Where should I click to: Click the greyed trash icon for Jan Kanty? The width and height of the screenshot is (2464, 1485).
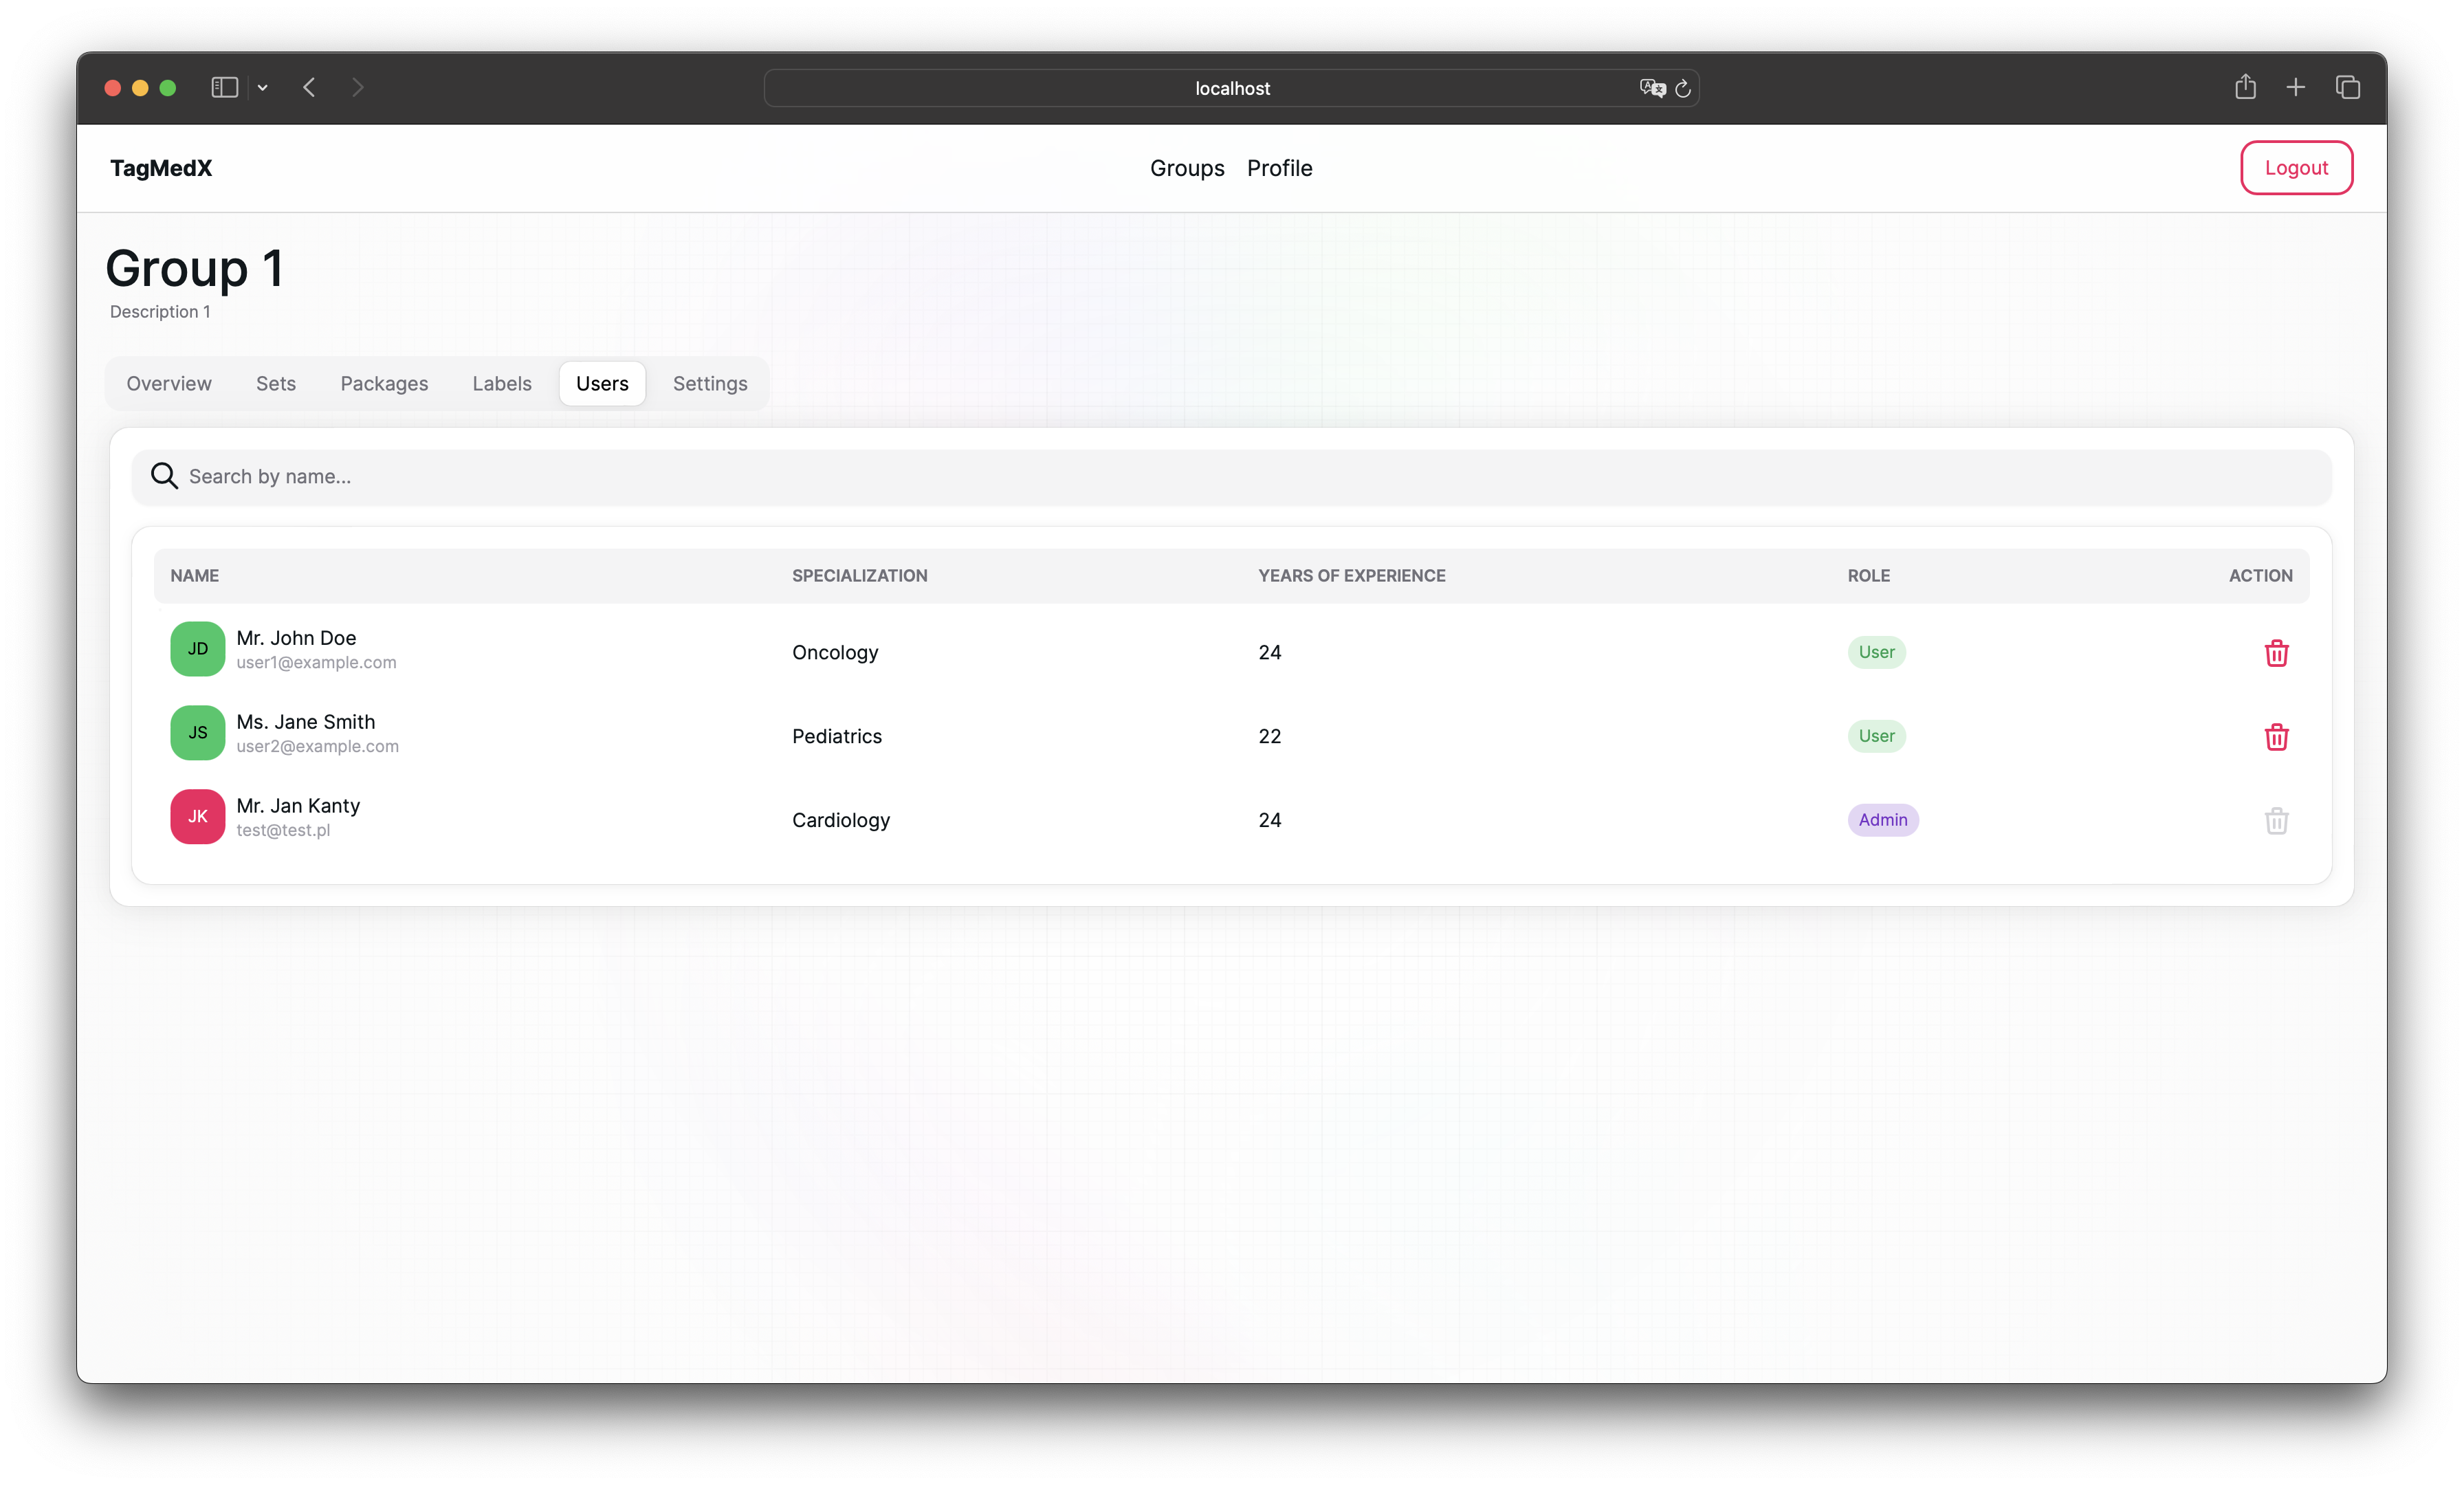pos(2276,821)
